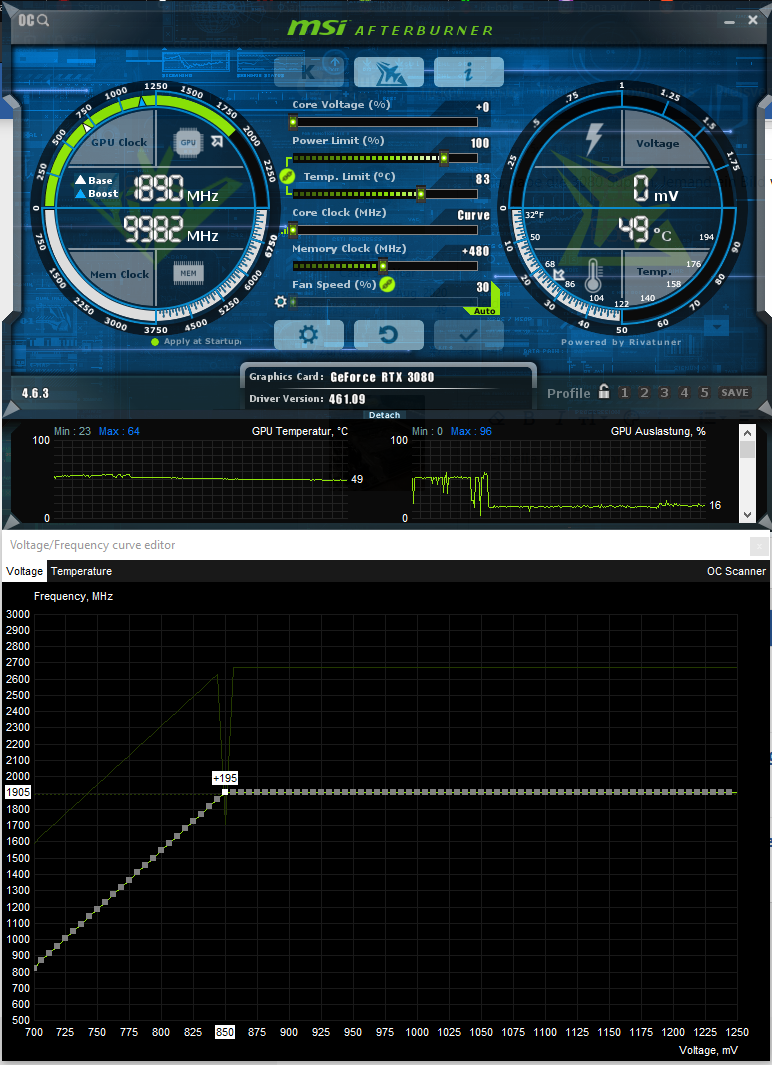Image resolution: width=772 pixels, height=1065 pixels.
Task: Click the 'Curve' core clock value
Action: tap(473, 215)
